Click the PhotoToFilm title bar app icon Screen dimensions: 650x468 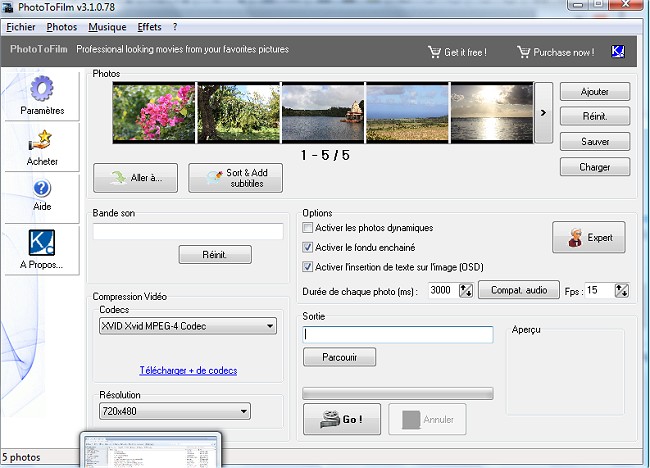coord(8,7)
